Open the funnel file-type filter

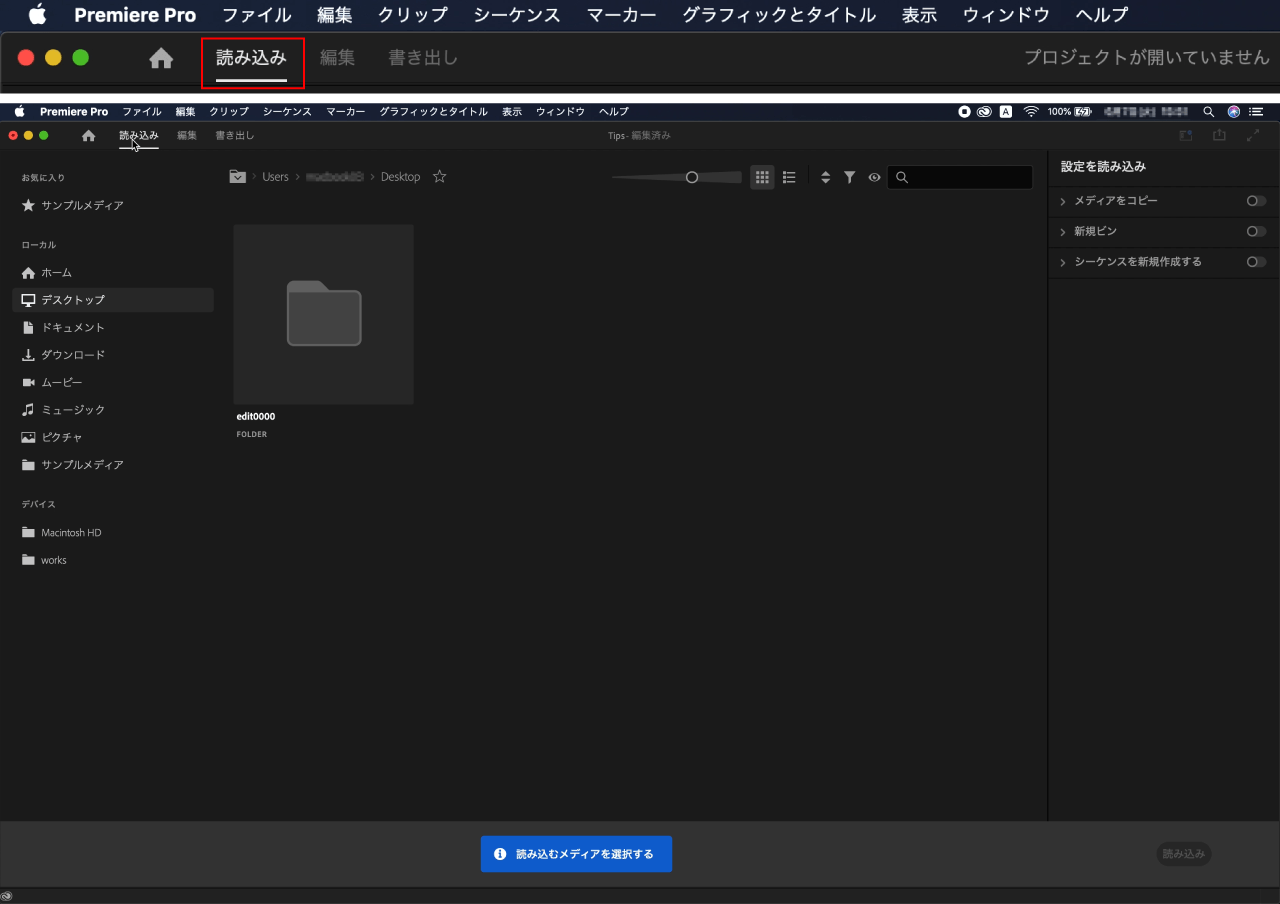pyautogui.click(x=849, y=177)
